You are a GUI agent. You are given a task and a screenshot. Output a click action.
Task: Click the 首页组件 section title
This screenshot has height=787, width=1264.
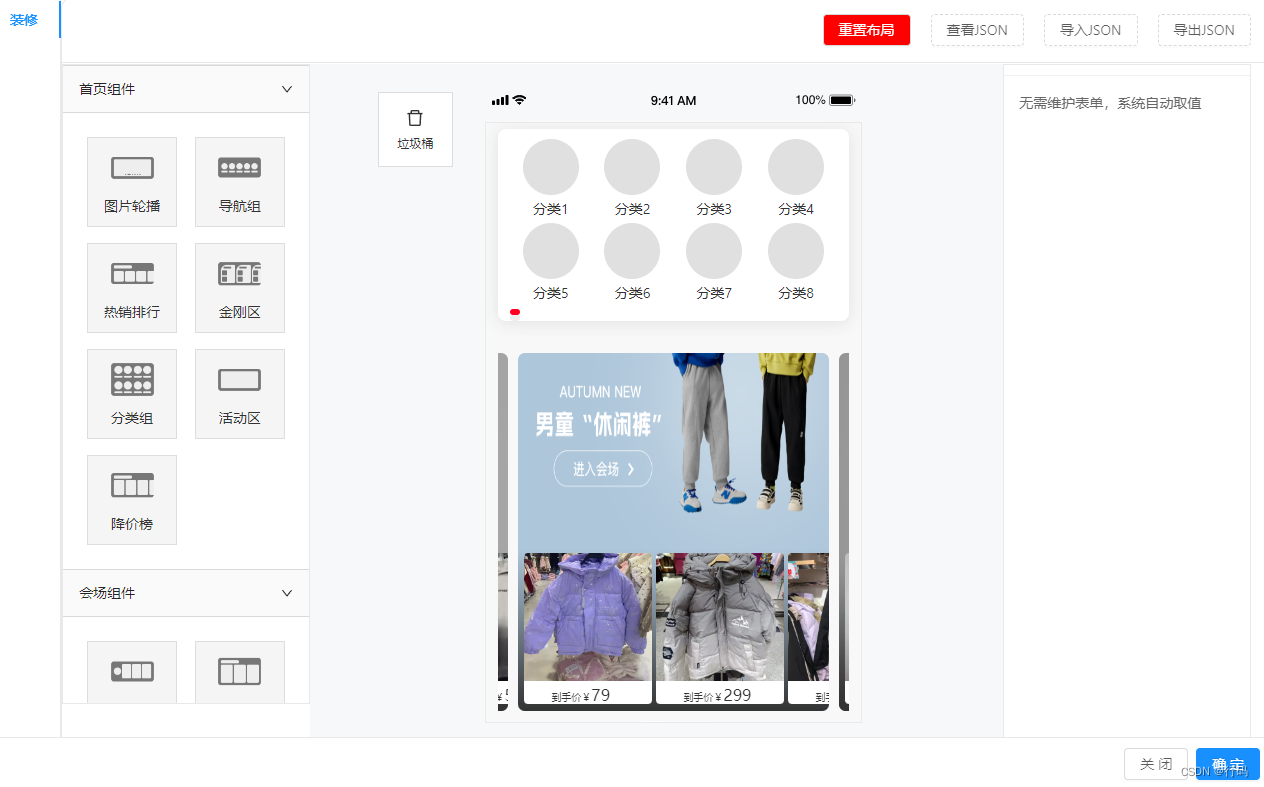pyautogui.click(x=107, y=89)
